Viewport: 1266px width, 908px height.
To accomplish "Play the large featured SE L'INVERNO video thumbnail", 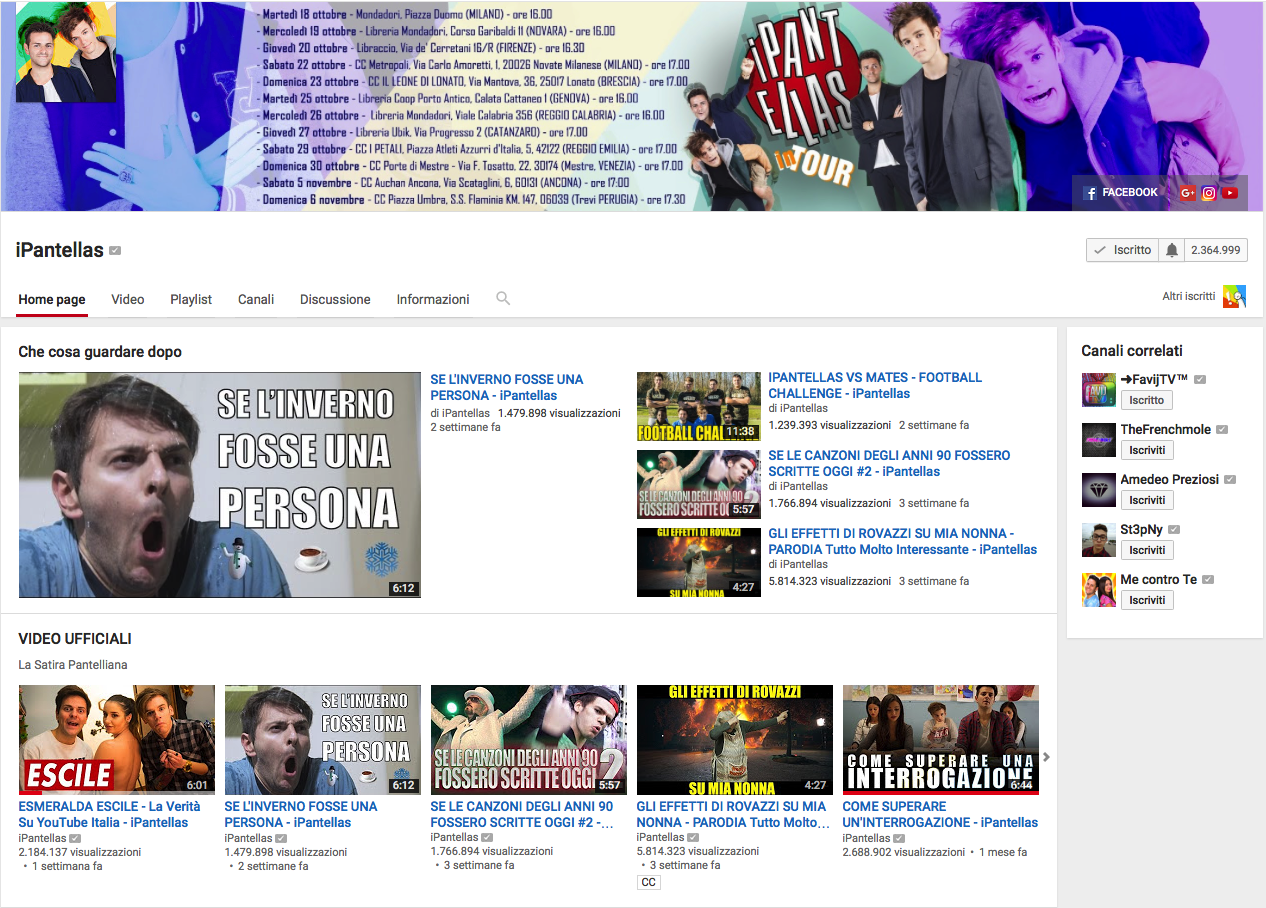I will 220,485.
